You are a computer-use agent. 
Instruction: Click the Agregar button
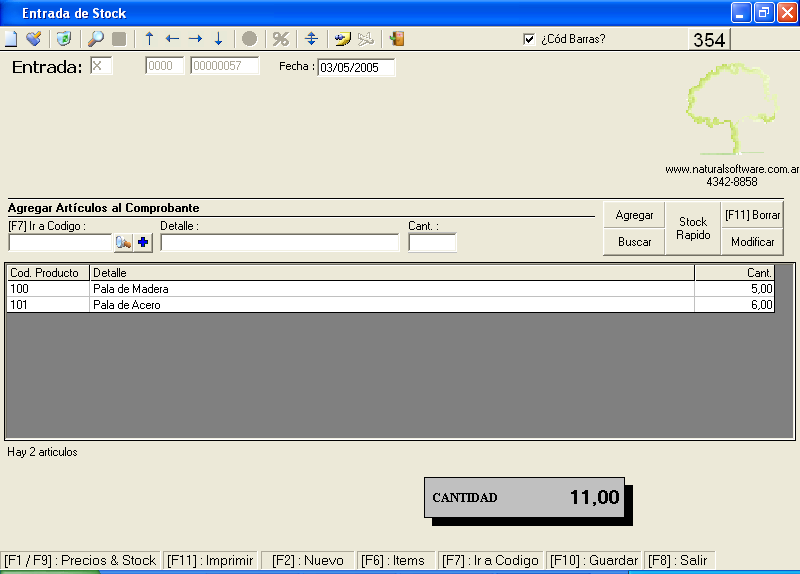[x=634, y=215]
